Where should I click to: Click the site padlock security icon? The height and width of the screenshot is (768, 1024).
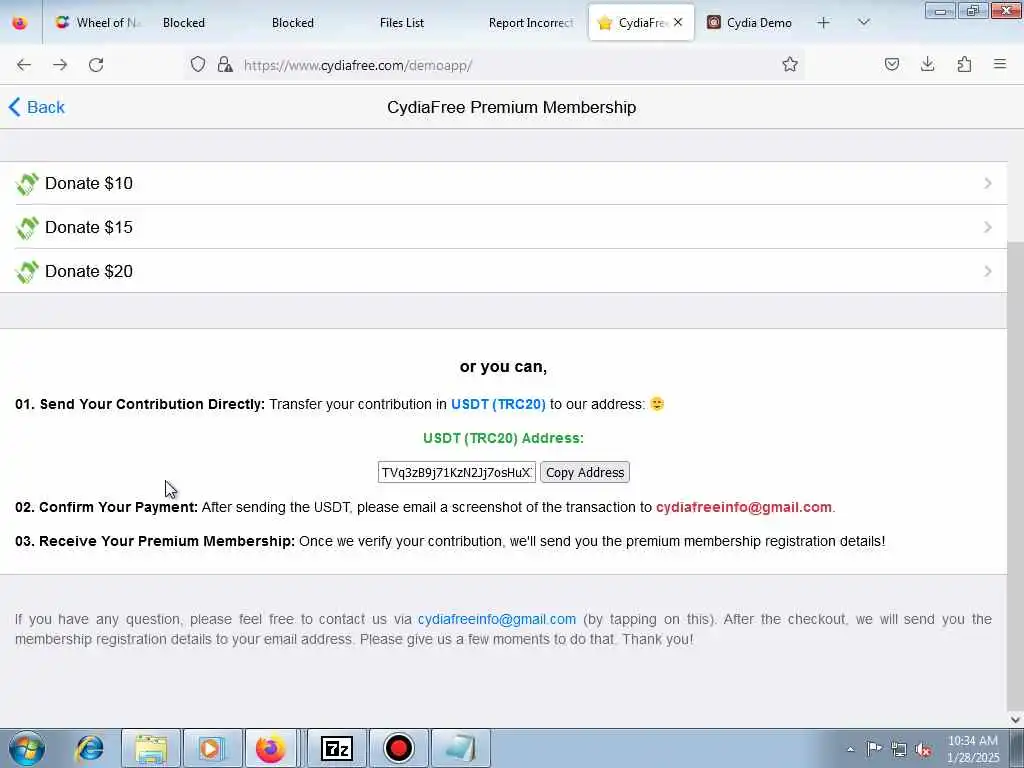pyautogui.click(x=225, y=64)
